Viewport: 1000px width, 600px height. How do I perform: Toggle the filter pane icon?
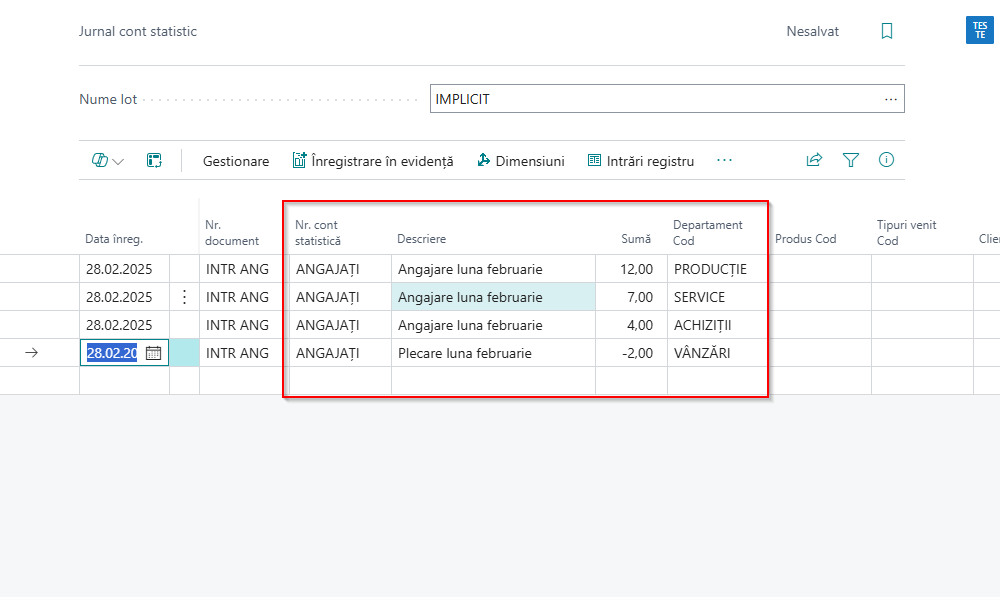coord(851,160)
